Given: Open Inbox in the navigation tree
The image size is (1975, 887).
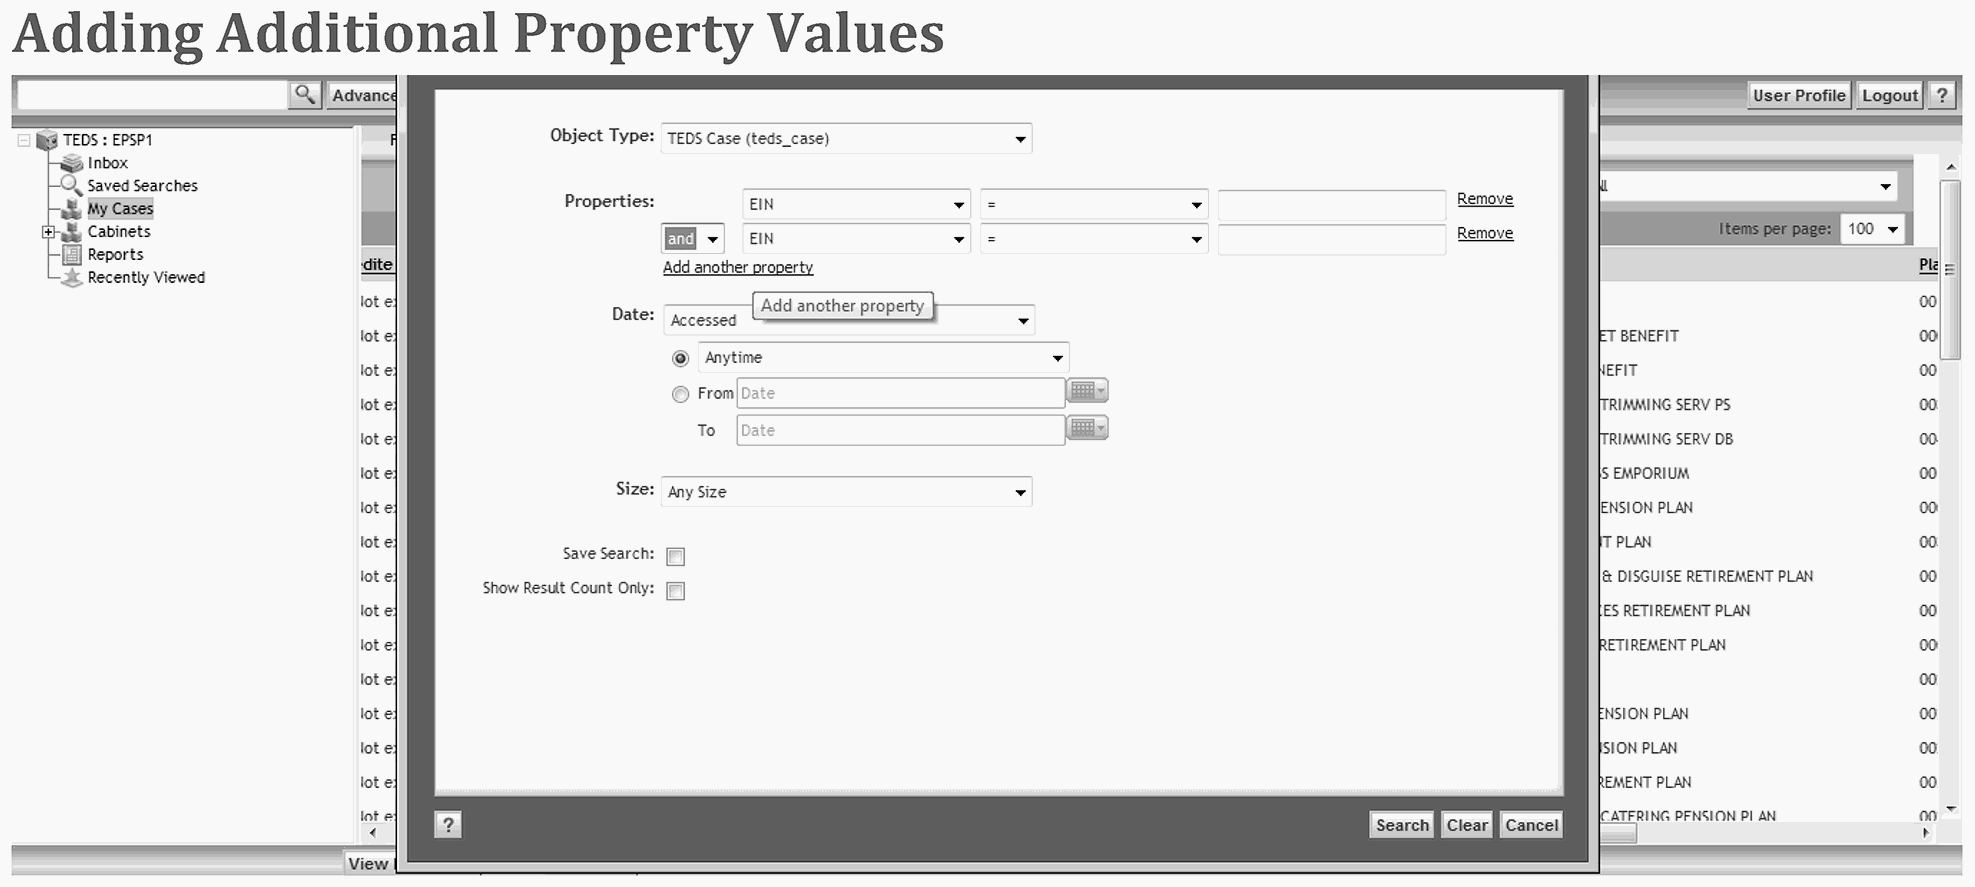Looking at the screenshot, I should [107, 163].
